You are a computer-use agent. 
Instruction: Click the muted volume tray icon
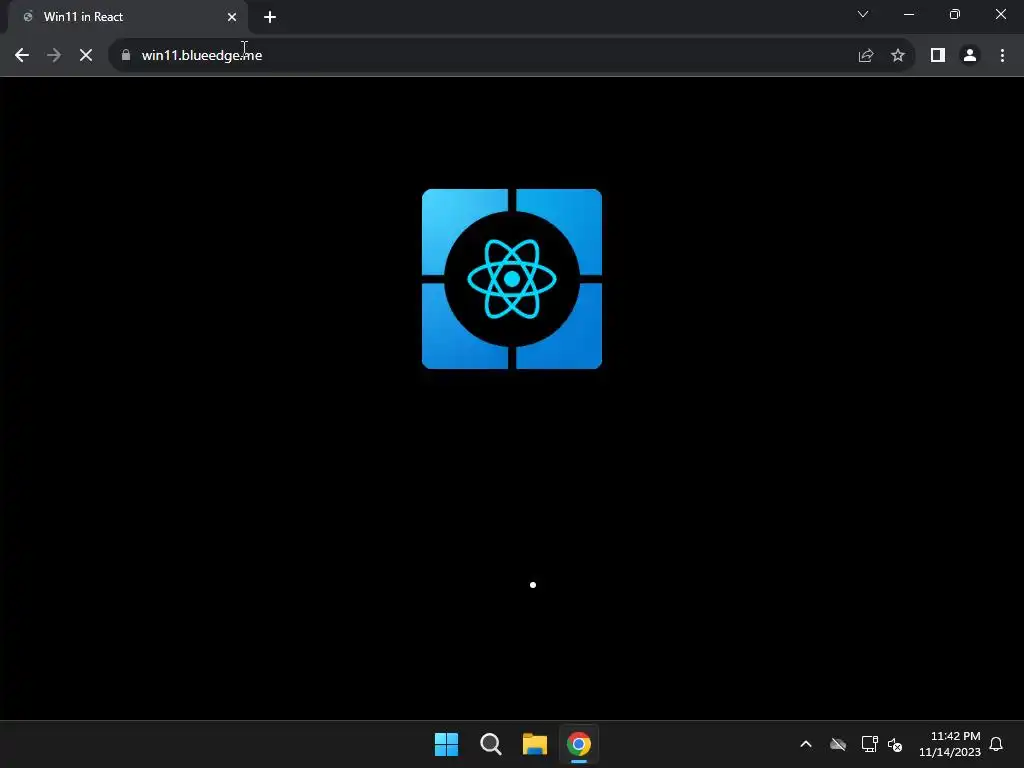(895, 744)
